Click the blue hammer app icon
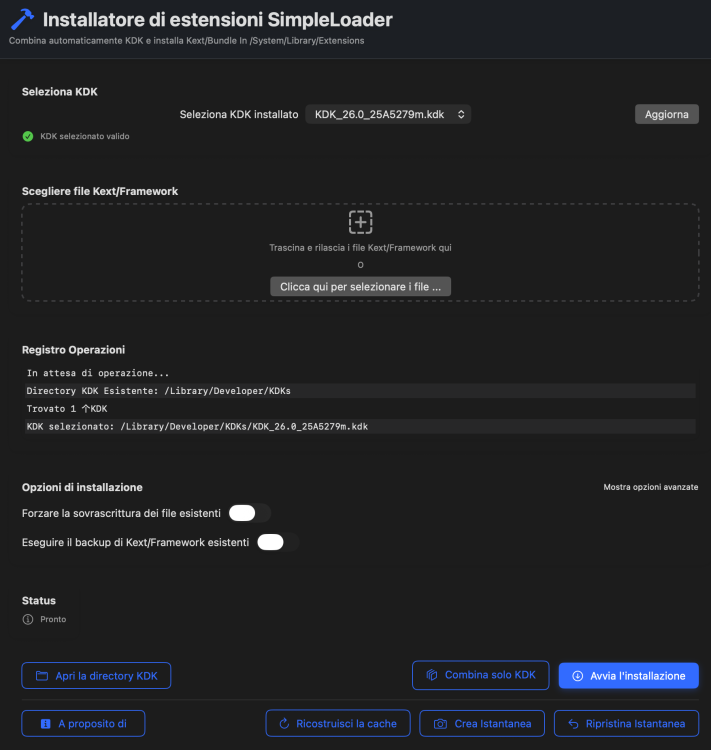 click(22, 19)
